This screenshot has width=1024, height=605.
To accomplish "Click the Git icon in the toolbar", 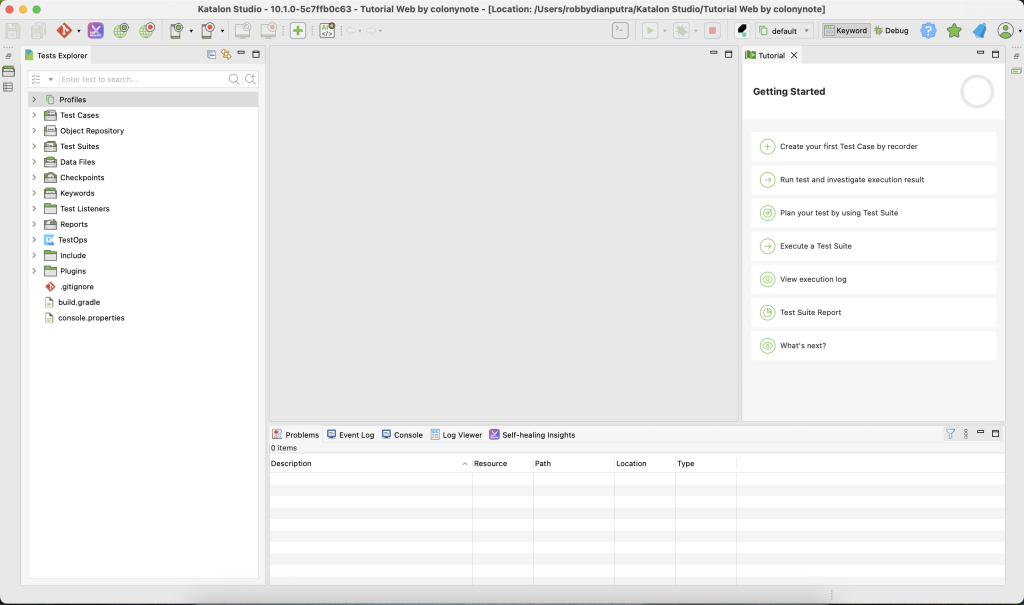I will (64, 31).
